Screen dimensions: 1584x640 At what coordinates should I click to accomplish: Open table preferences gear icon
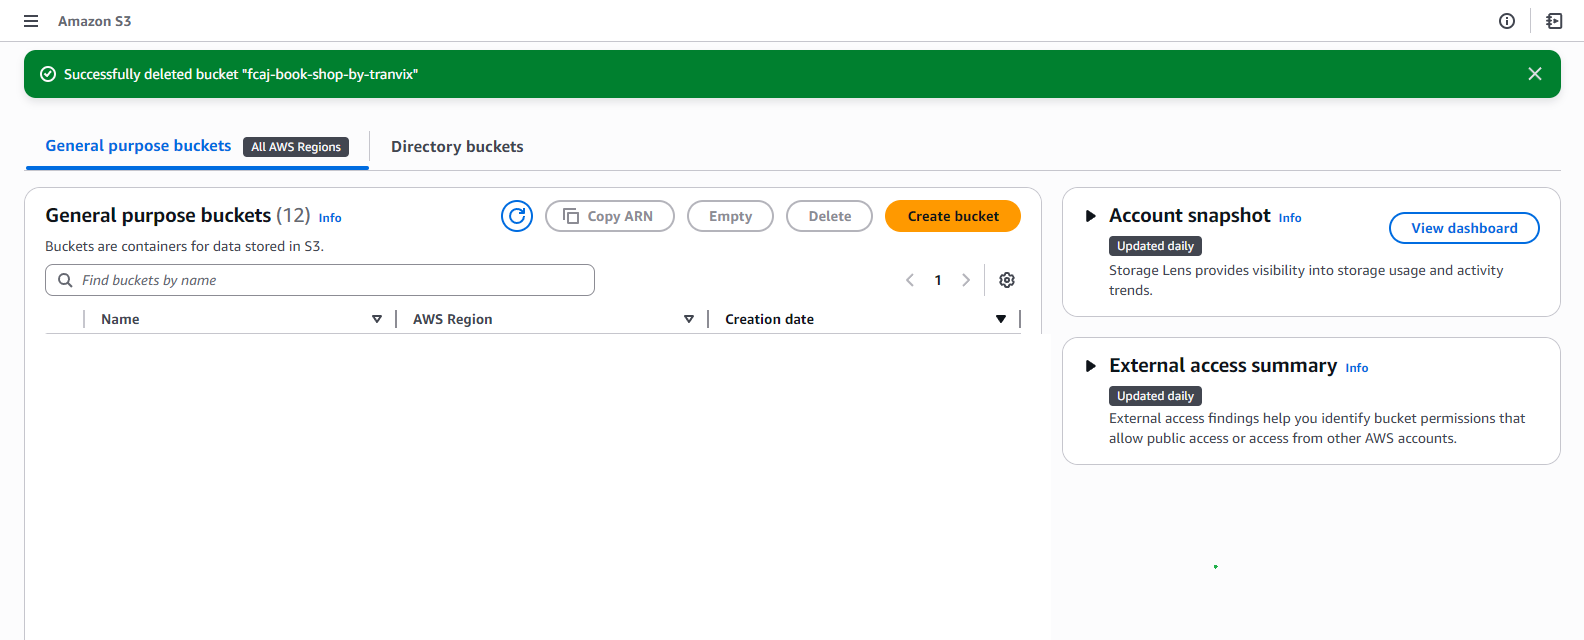point(1007,280)
